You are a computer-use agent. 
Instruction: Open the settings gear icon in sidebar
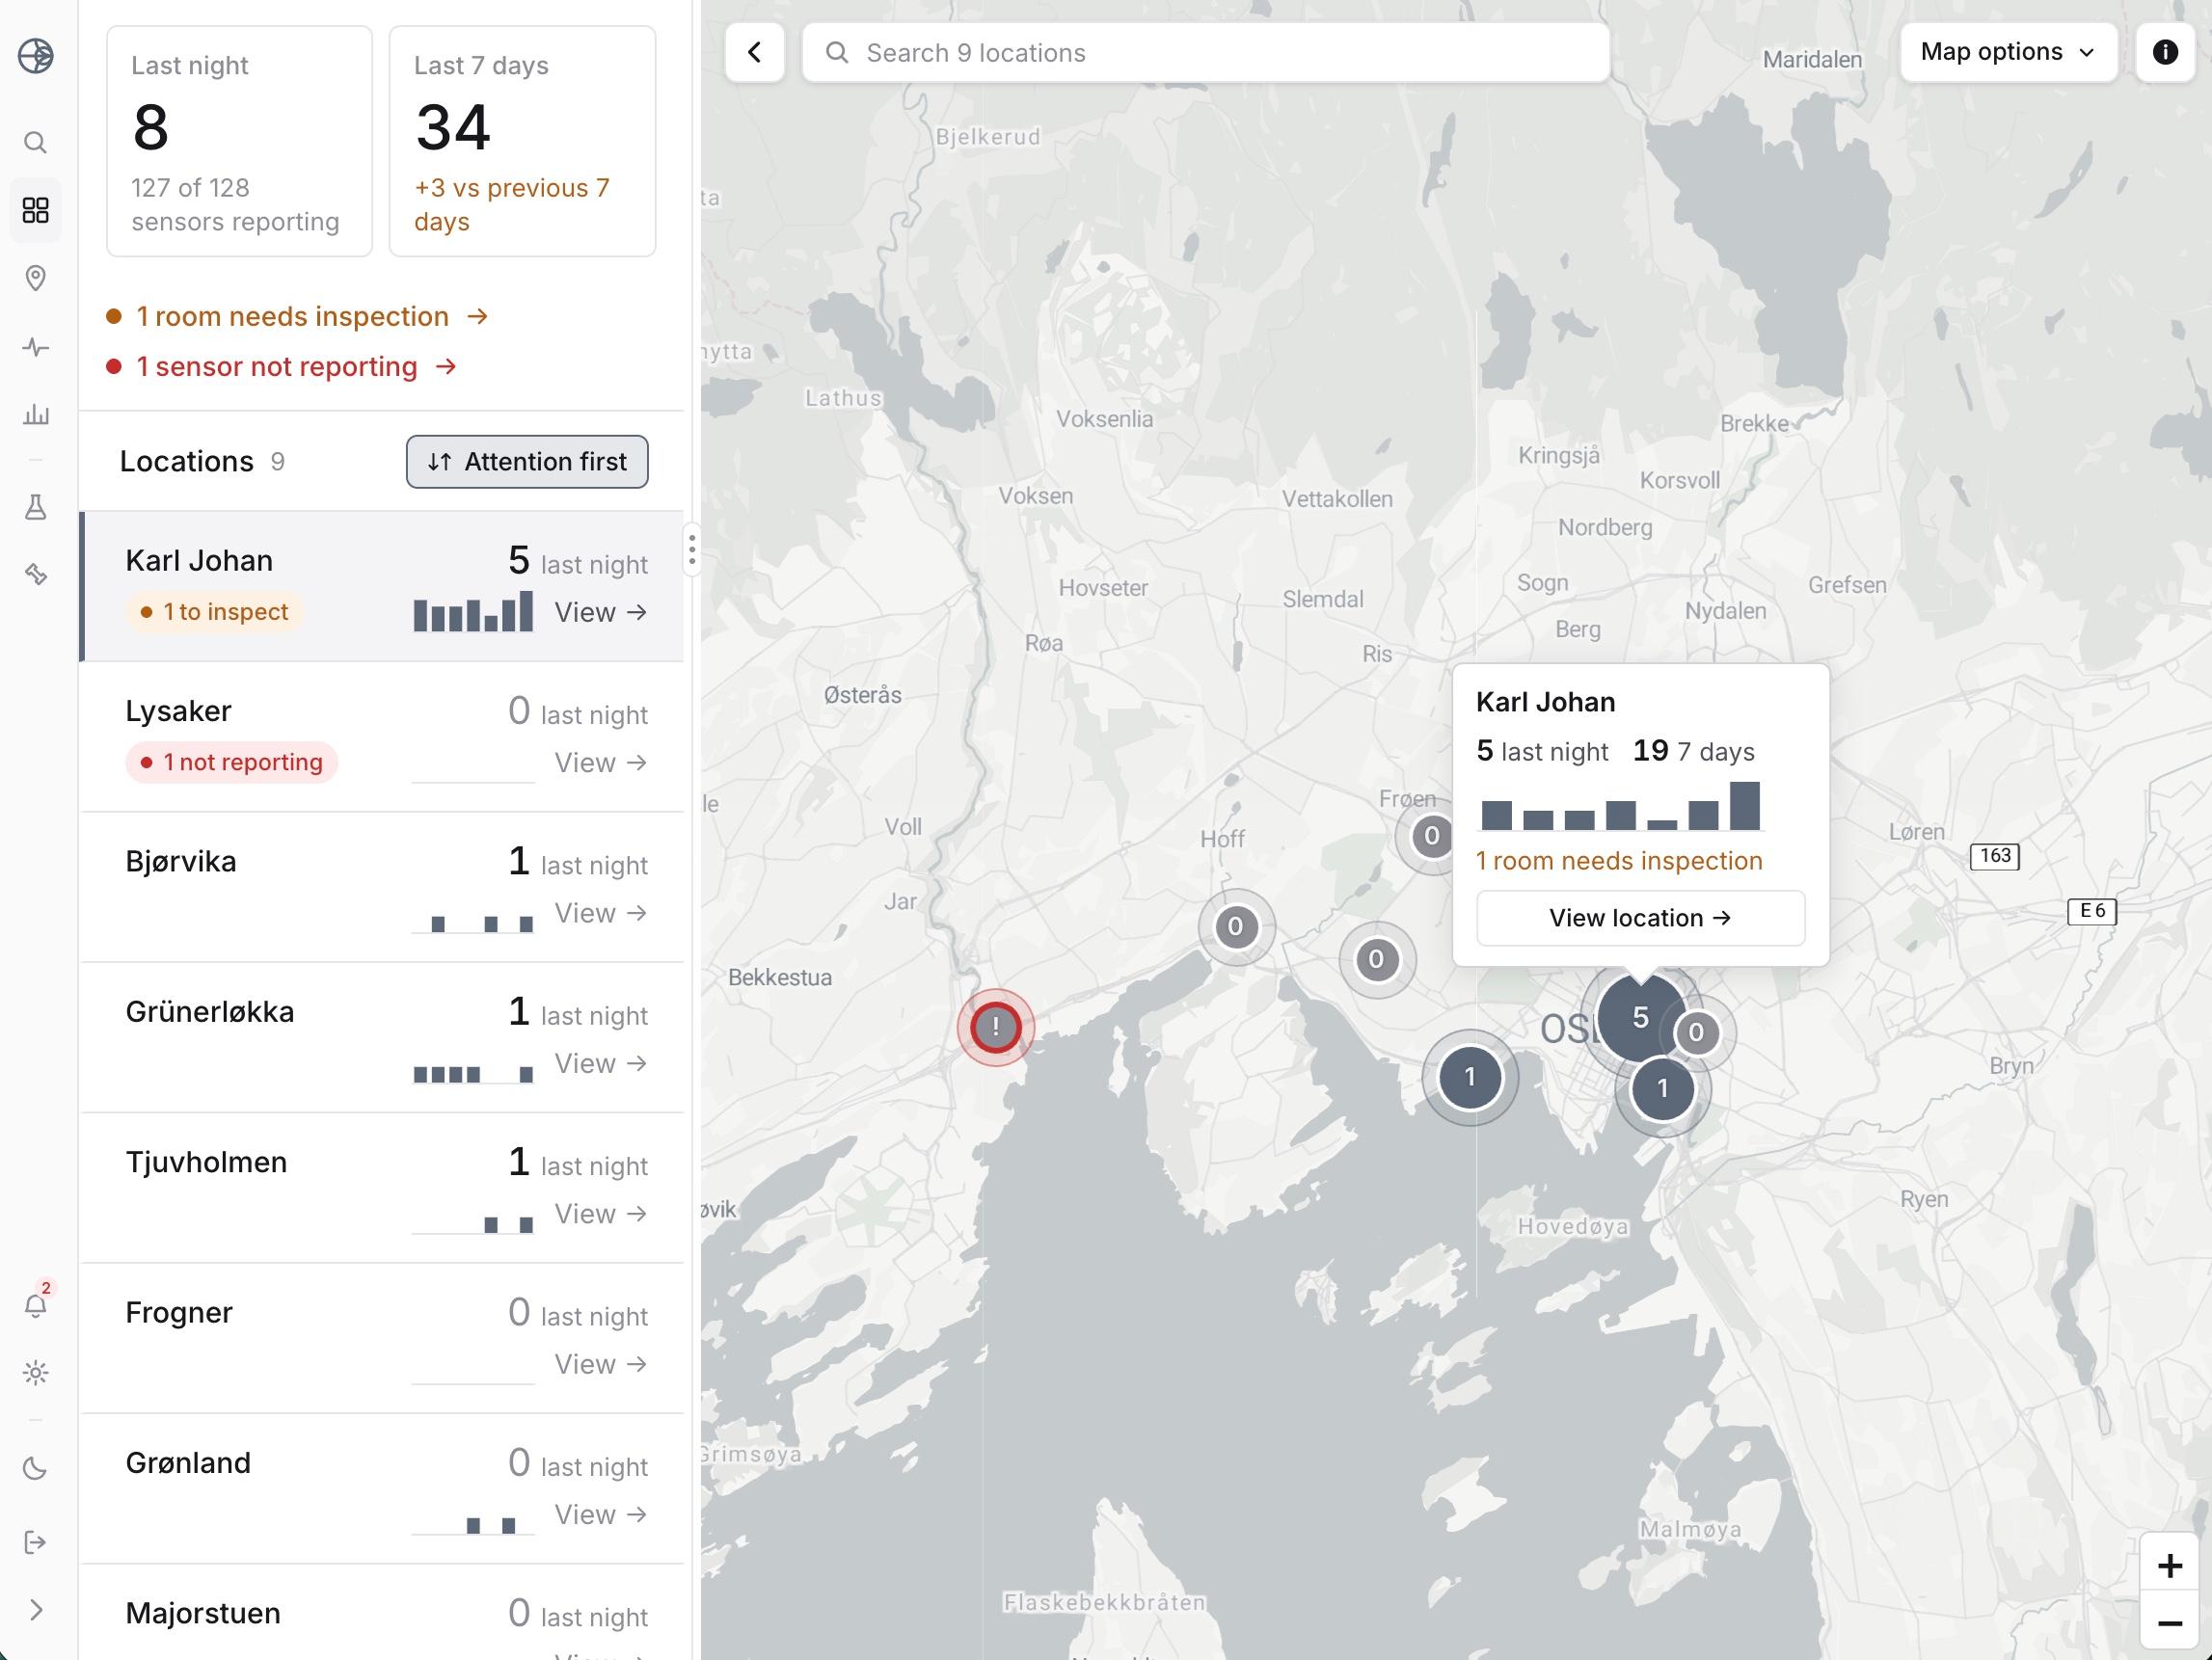click(x=36, y=1373)
